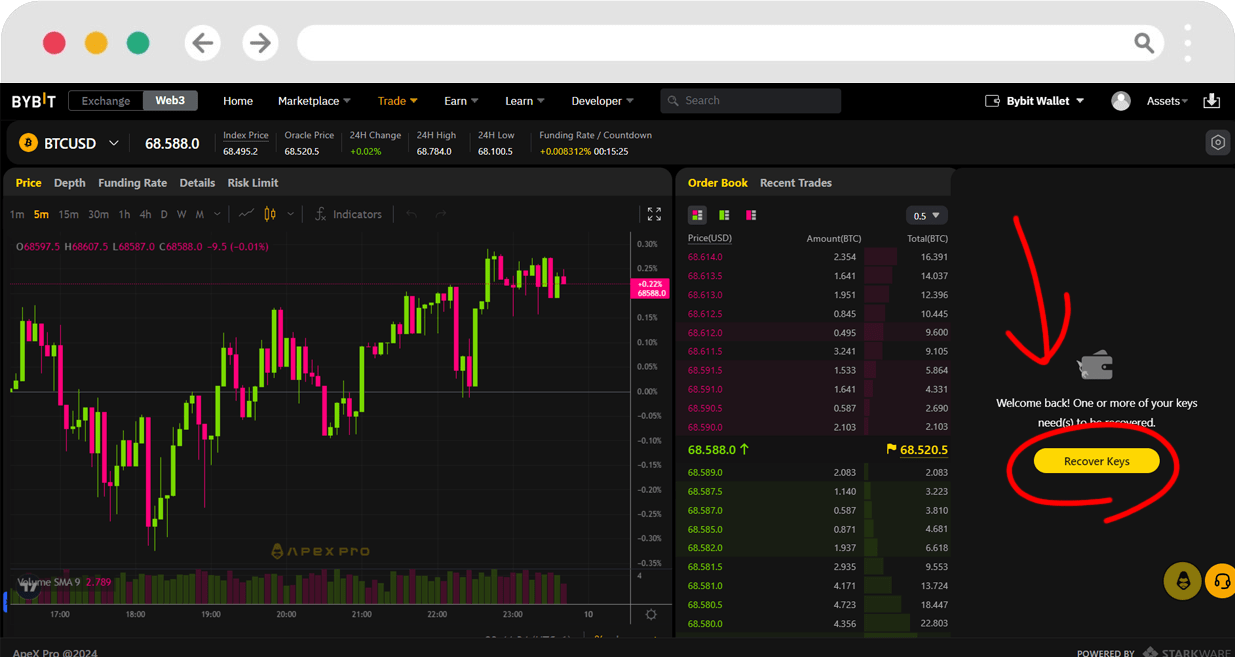Open the download app icon
Viewport: 1235px width, 657px height.
pos(1211,101)
